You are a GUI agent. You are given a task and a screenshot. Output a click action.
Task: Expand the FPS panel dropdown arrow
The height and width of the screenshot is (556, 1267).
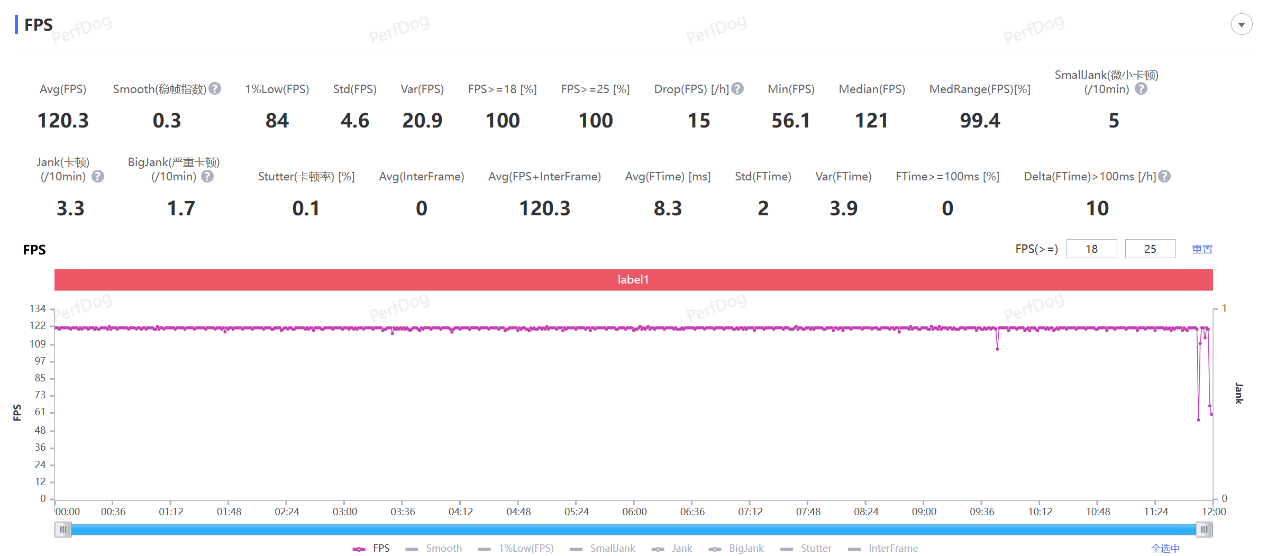[1242, 25]
